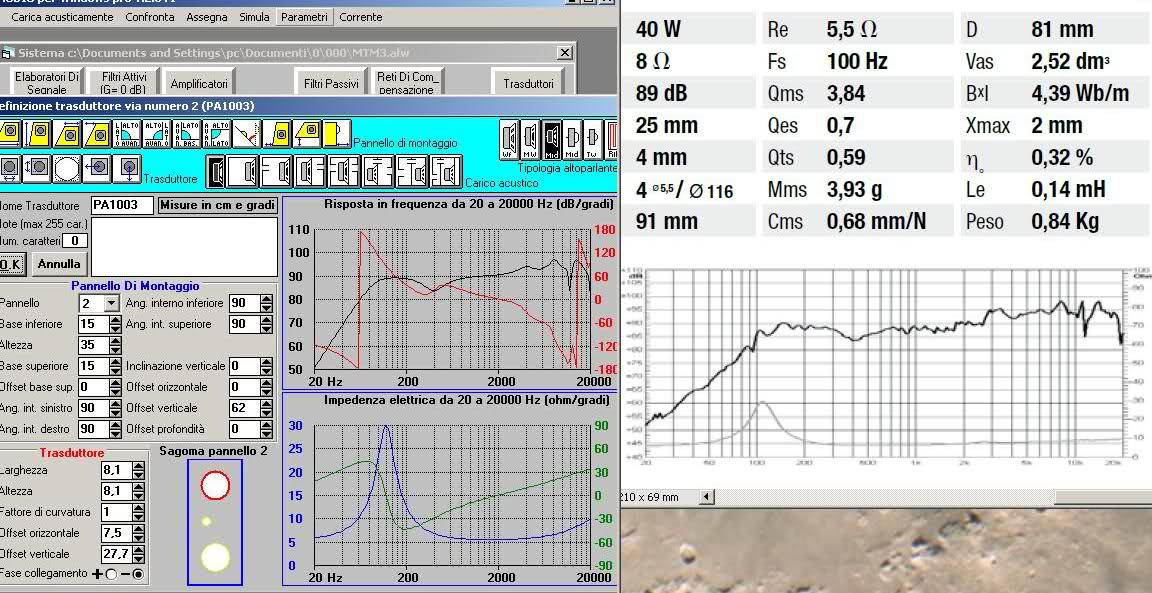Click the Ang. int. sinistro value field
Screen dimensions: 1152x593
pyautogui.click(x=94, y=408)
